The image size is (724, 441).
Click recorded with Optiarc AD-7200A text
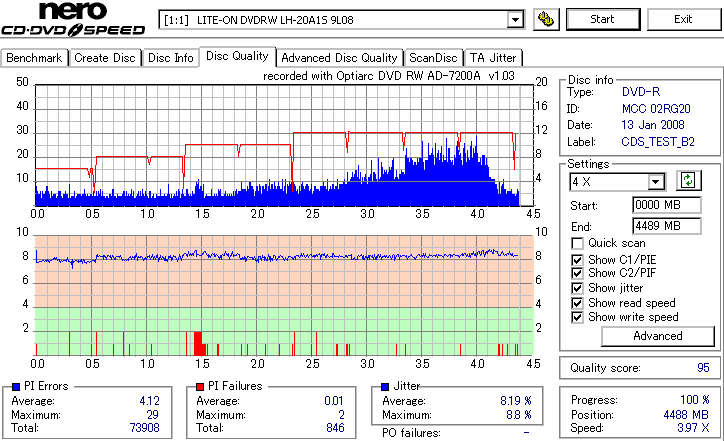tap(389, 76)
